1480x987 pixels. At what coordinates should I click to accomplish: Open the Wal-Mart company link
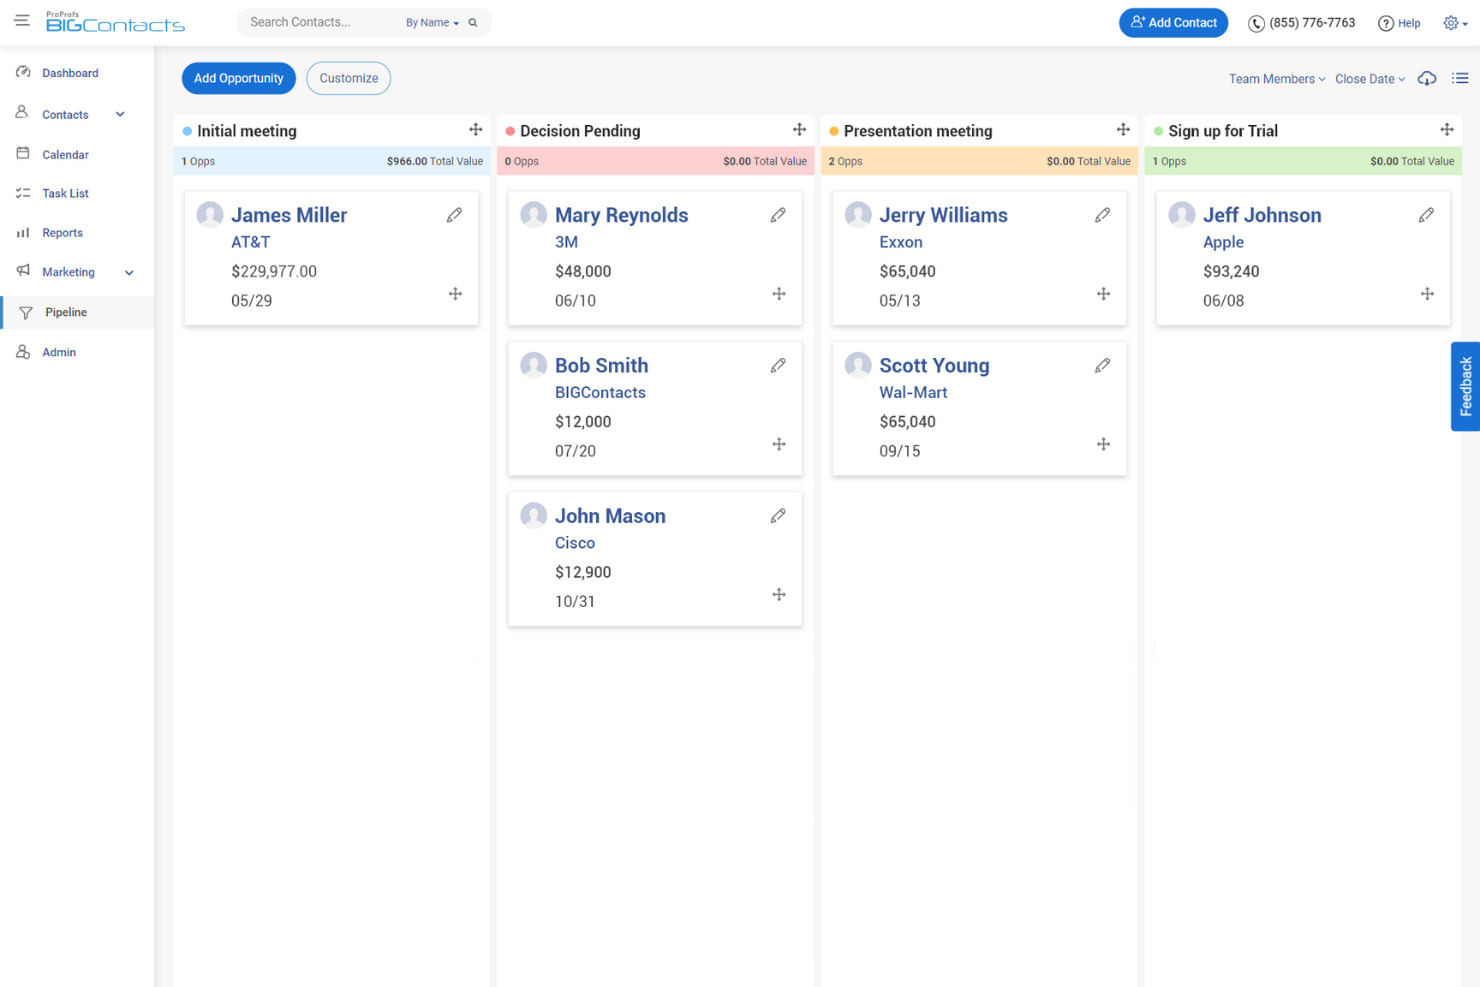(913, 393)
